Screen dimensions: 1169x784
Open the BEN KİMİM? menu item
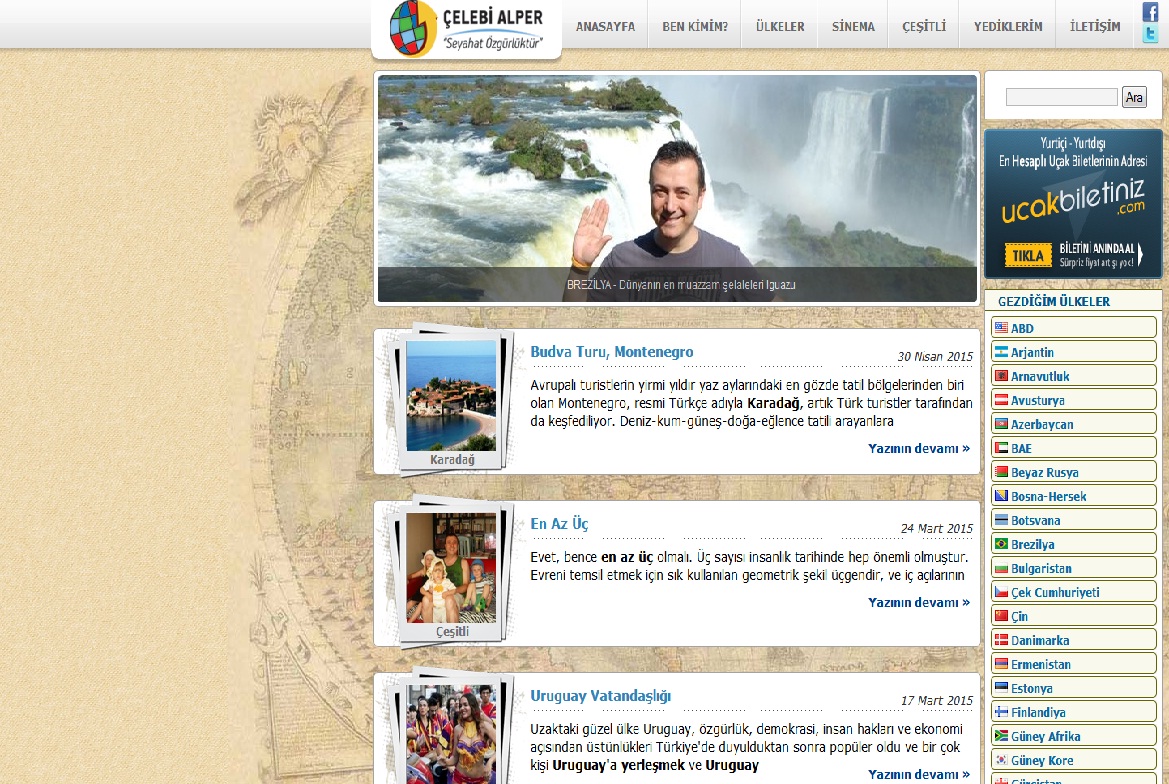(x=695, y=26)
